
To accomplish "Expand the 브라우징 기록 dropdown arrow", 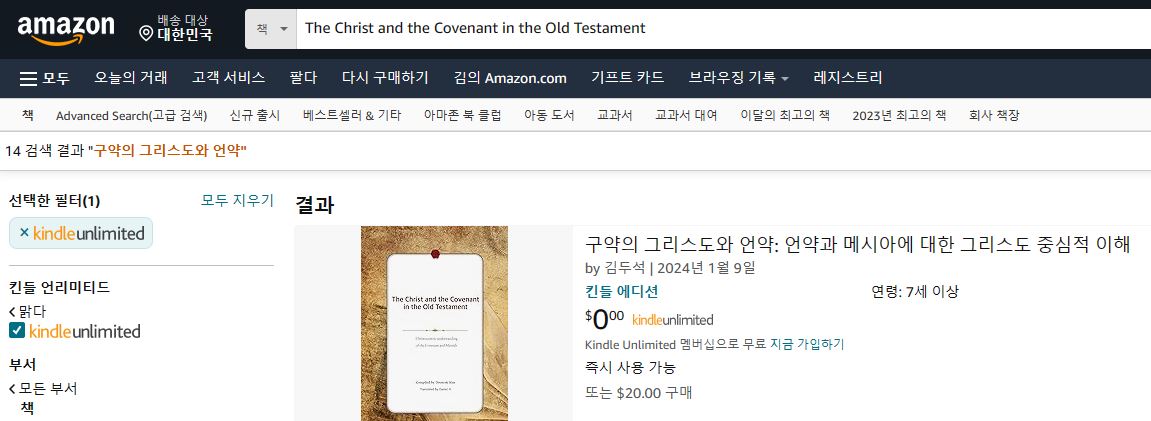I will tap(785, 78).
